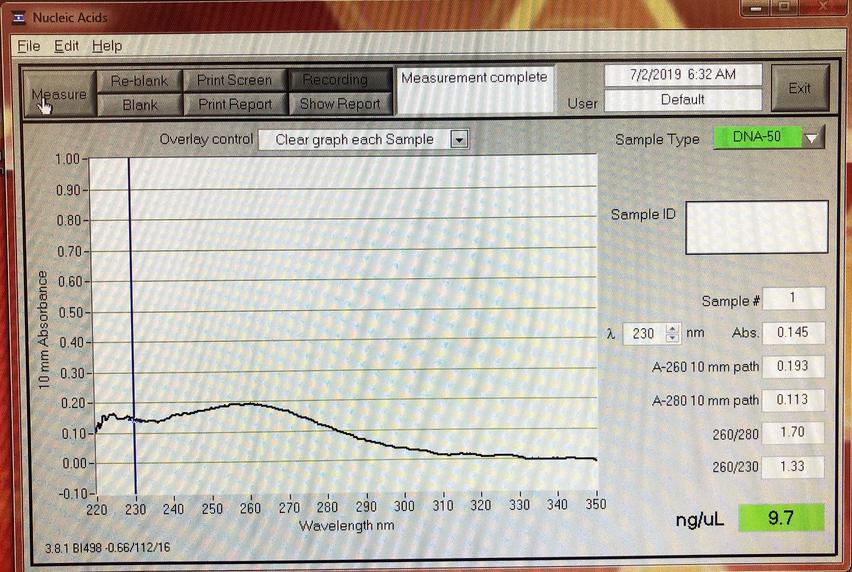Click the Print Report button
This screenshot has height=572, width=852.
pyautogui.click(x=234, y=104)
